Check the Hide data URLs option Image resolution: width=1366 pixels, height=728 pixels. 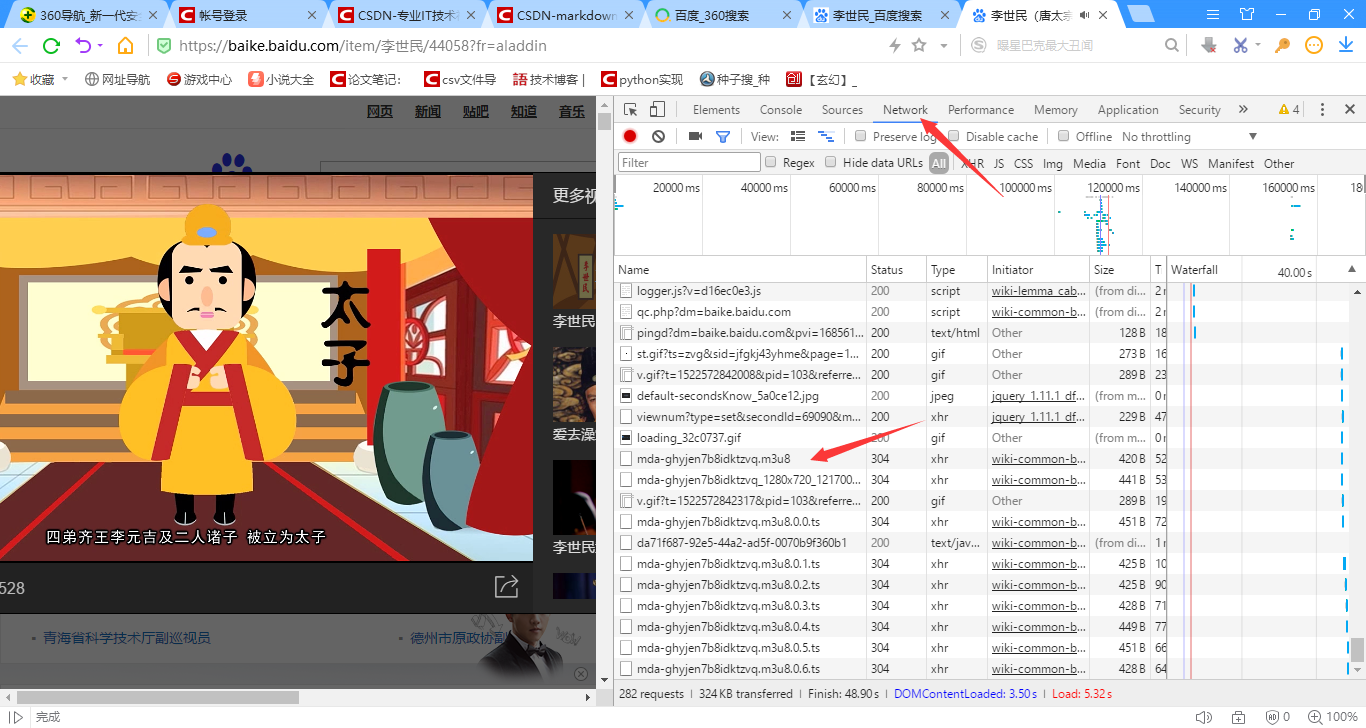click(830, 162)
